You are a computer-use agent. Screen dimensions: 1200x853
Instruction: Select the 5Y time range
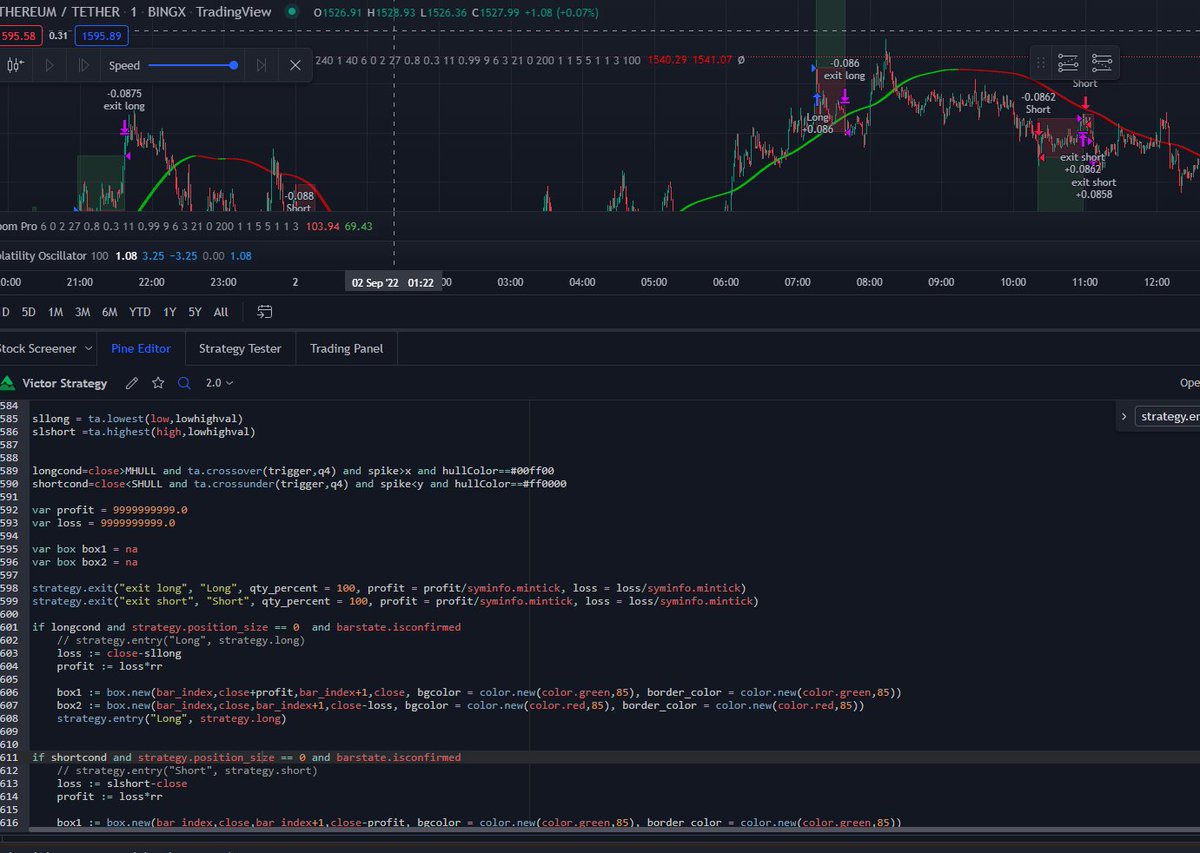[x=195, y=312]
